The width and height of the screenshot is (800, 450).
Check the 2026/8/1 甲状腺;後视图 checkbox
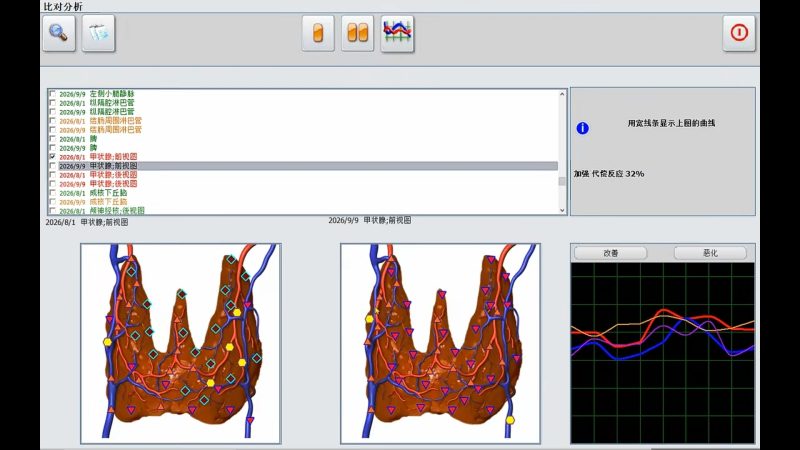pos(53,175)
